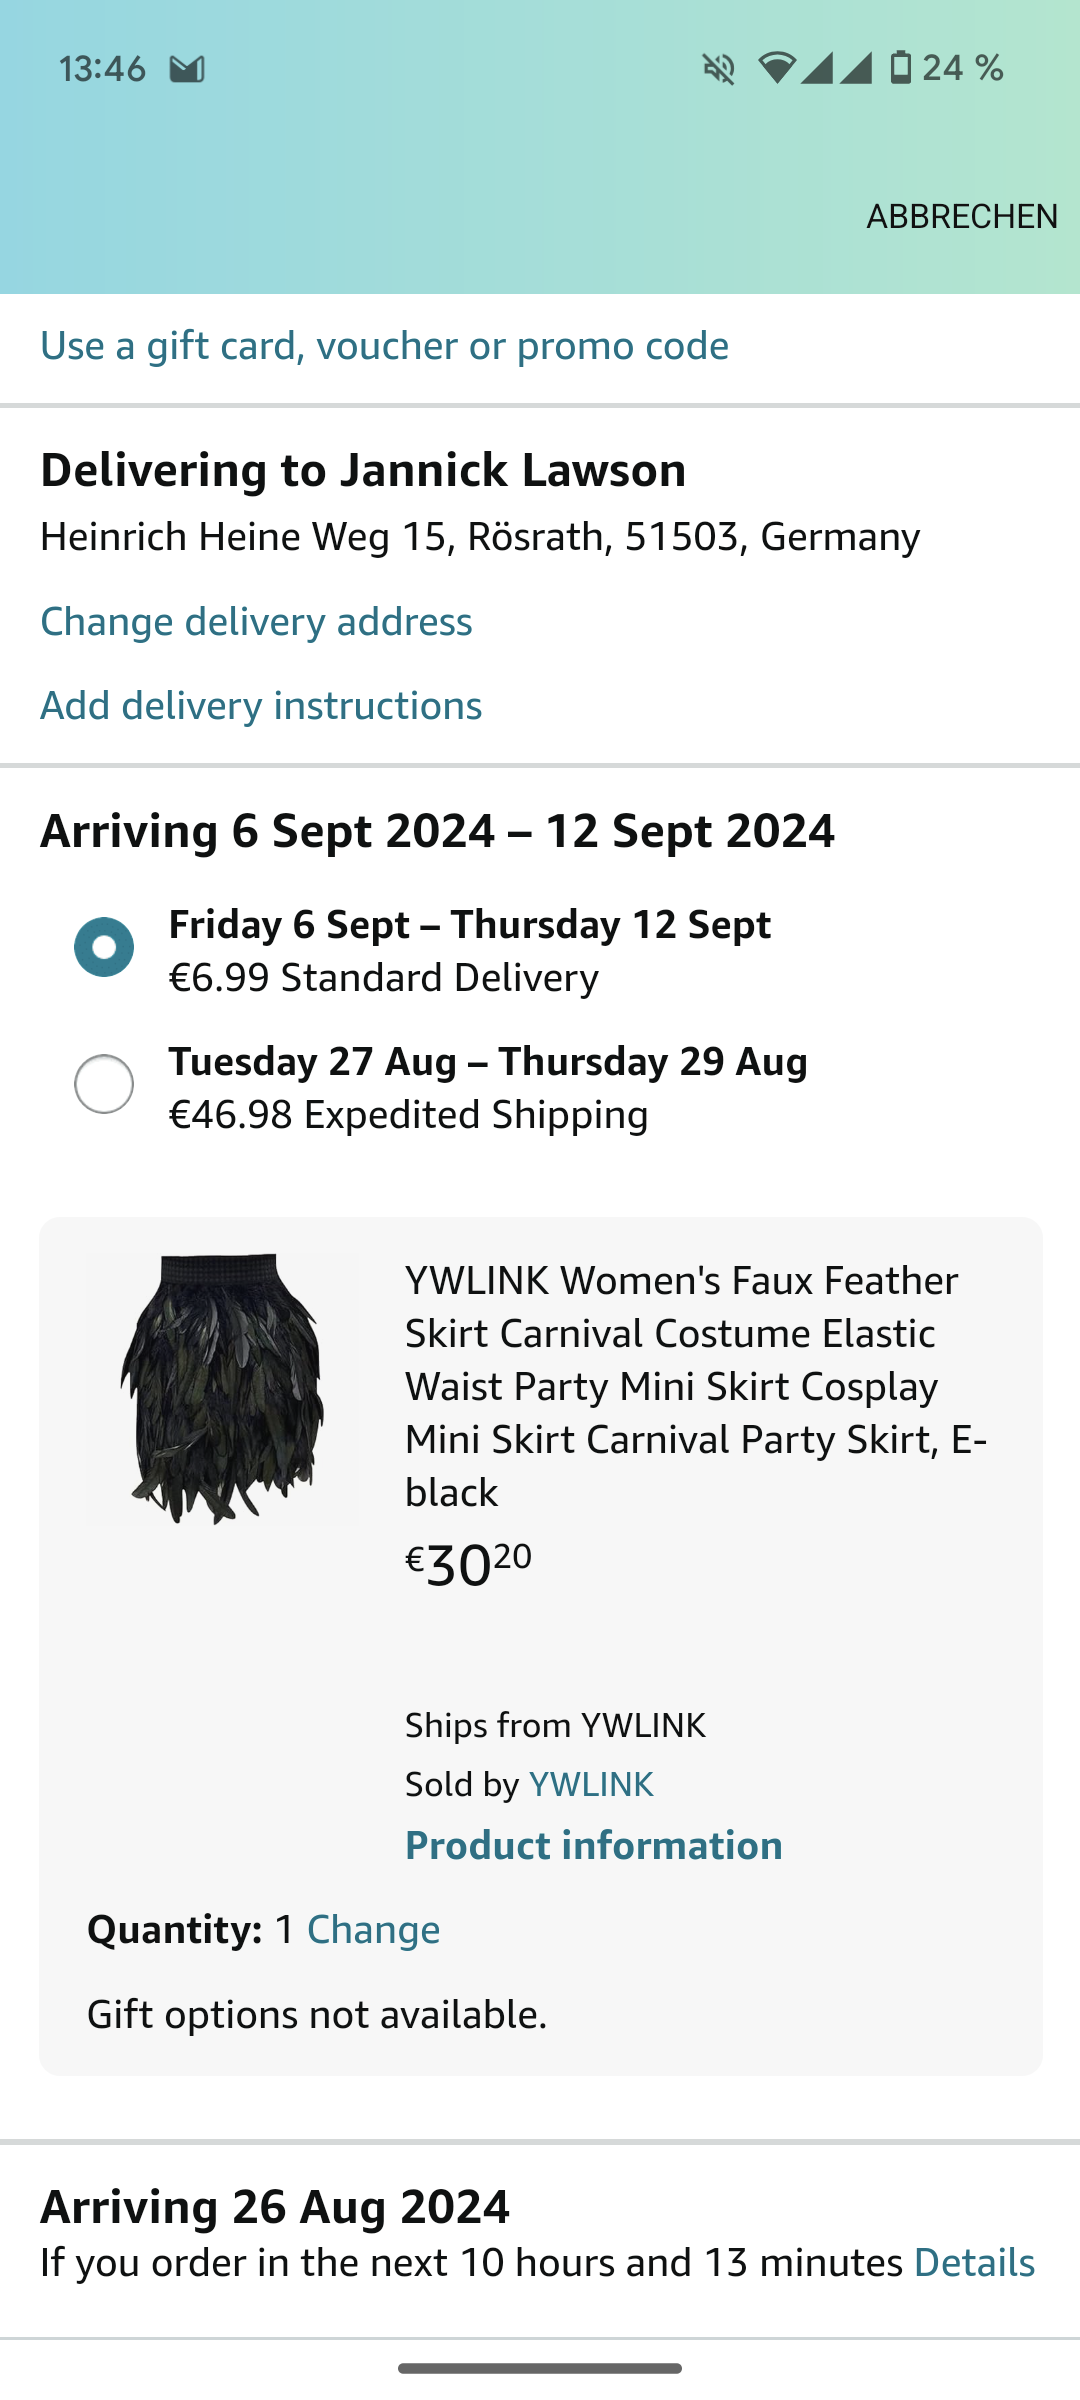Select €46.98 Expedited Shipping radio option
Screen dimensions: 1080x2400
[104, 1084]
